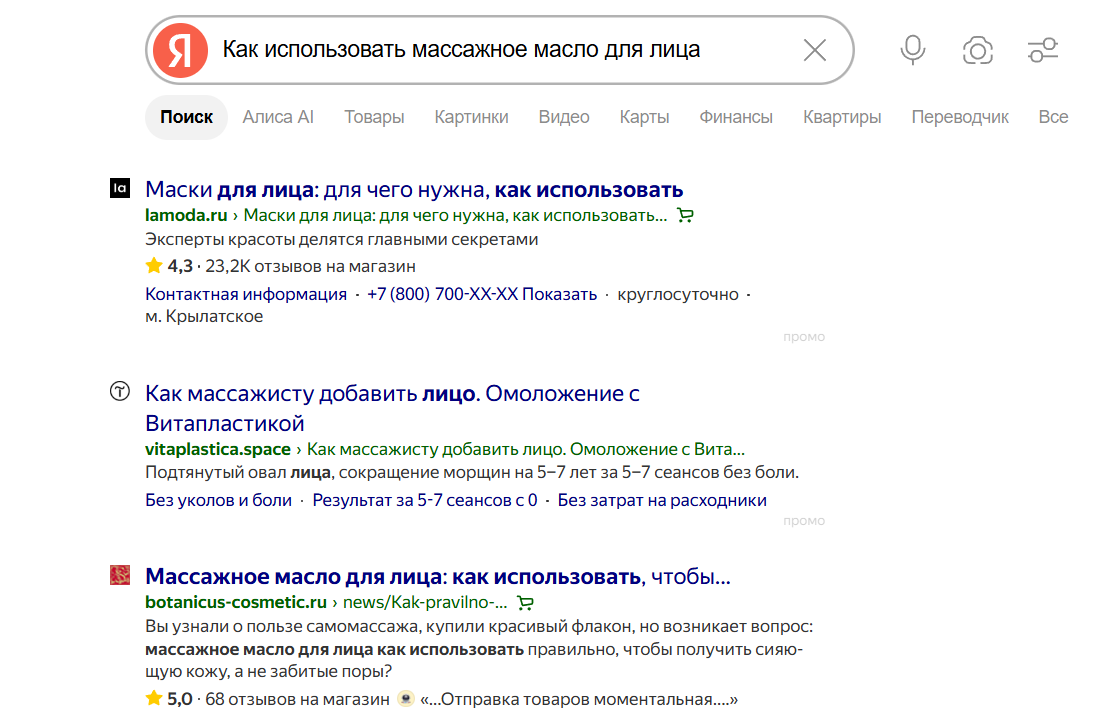Click the star rating icon for 5,0
The image size is (1098, 727).
154,698
